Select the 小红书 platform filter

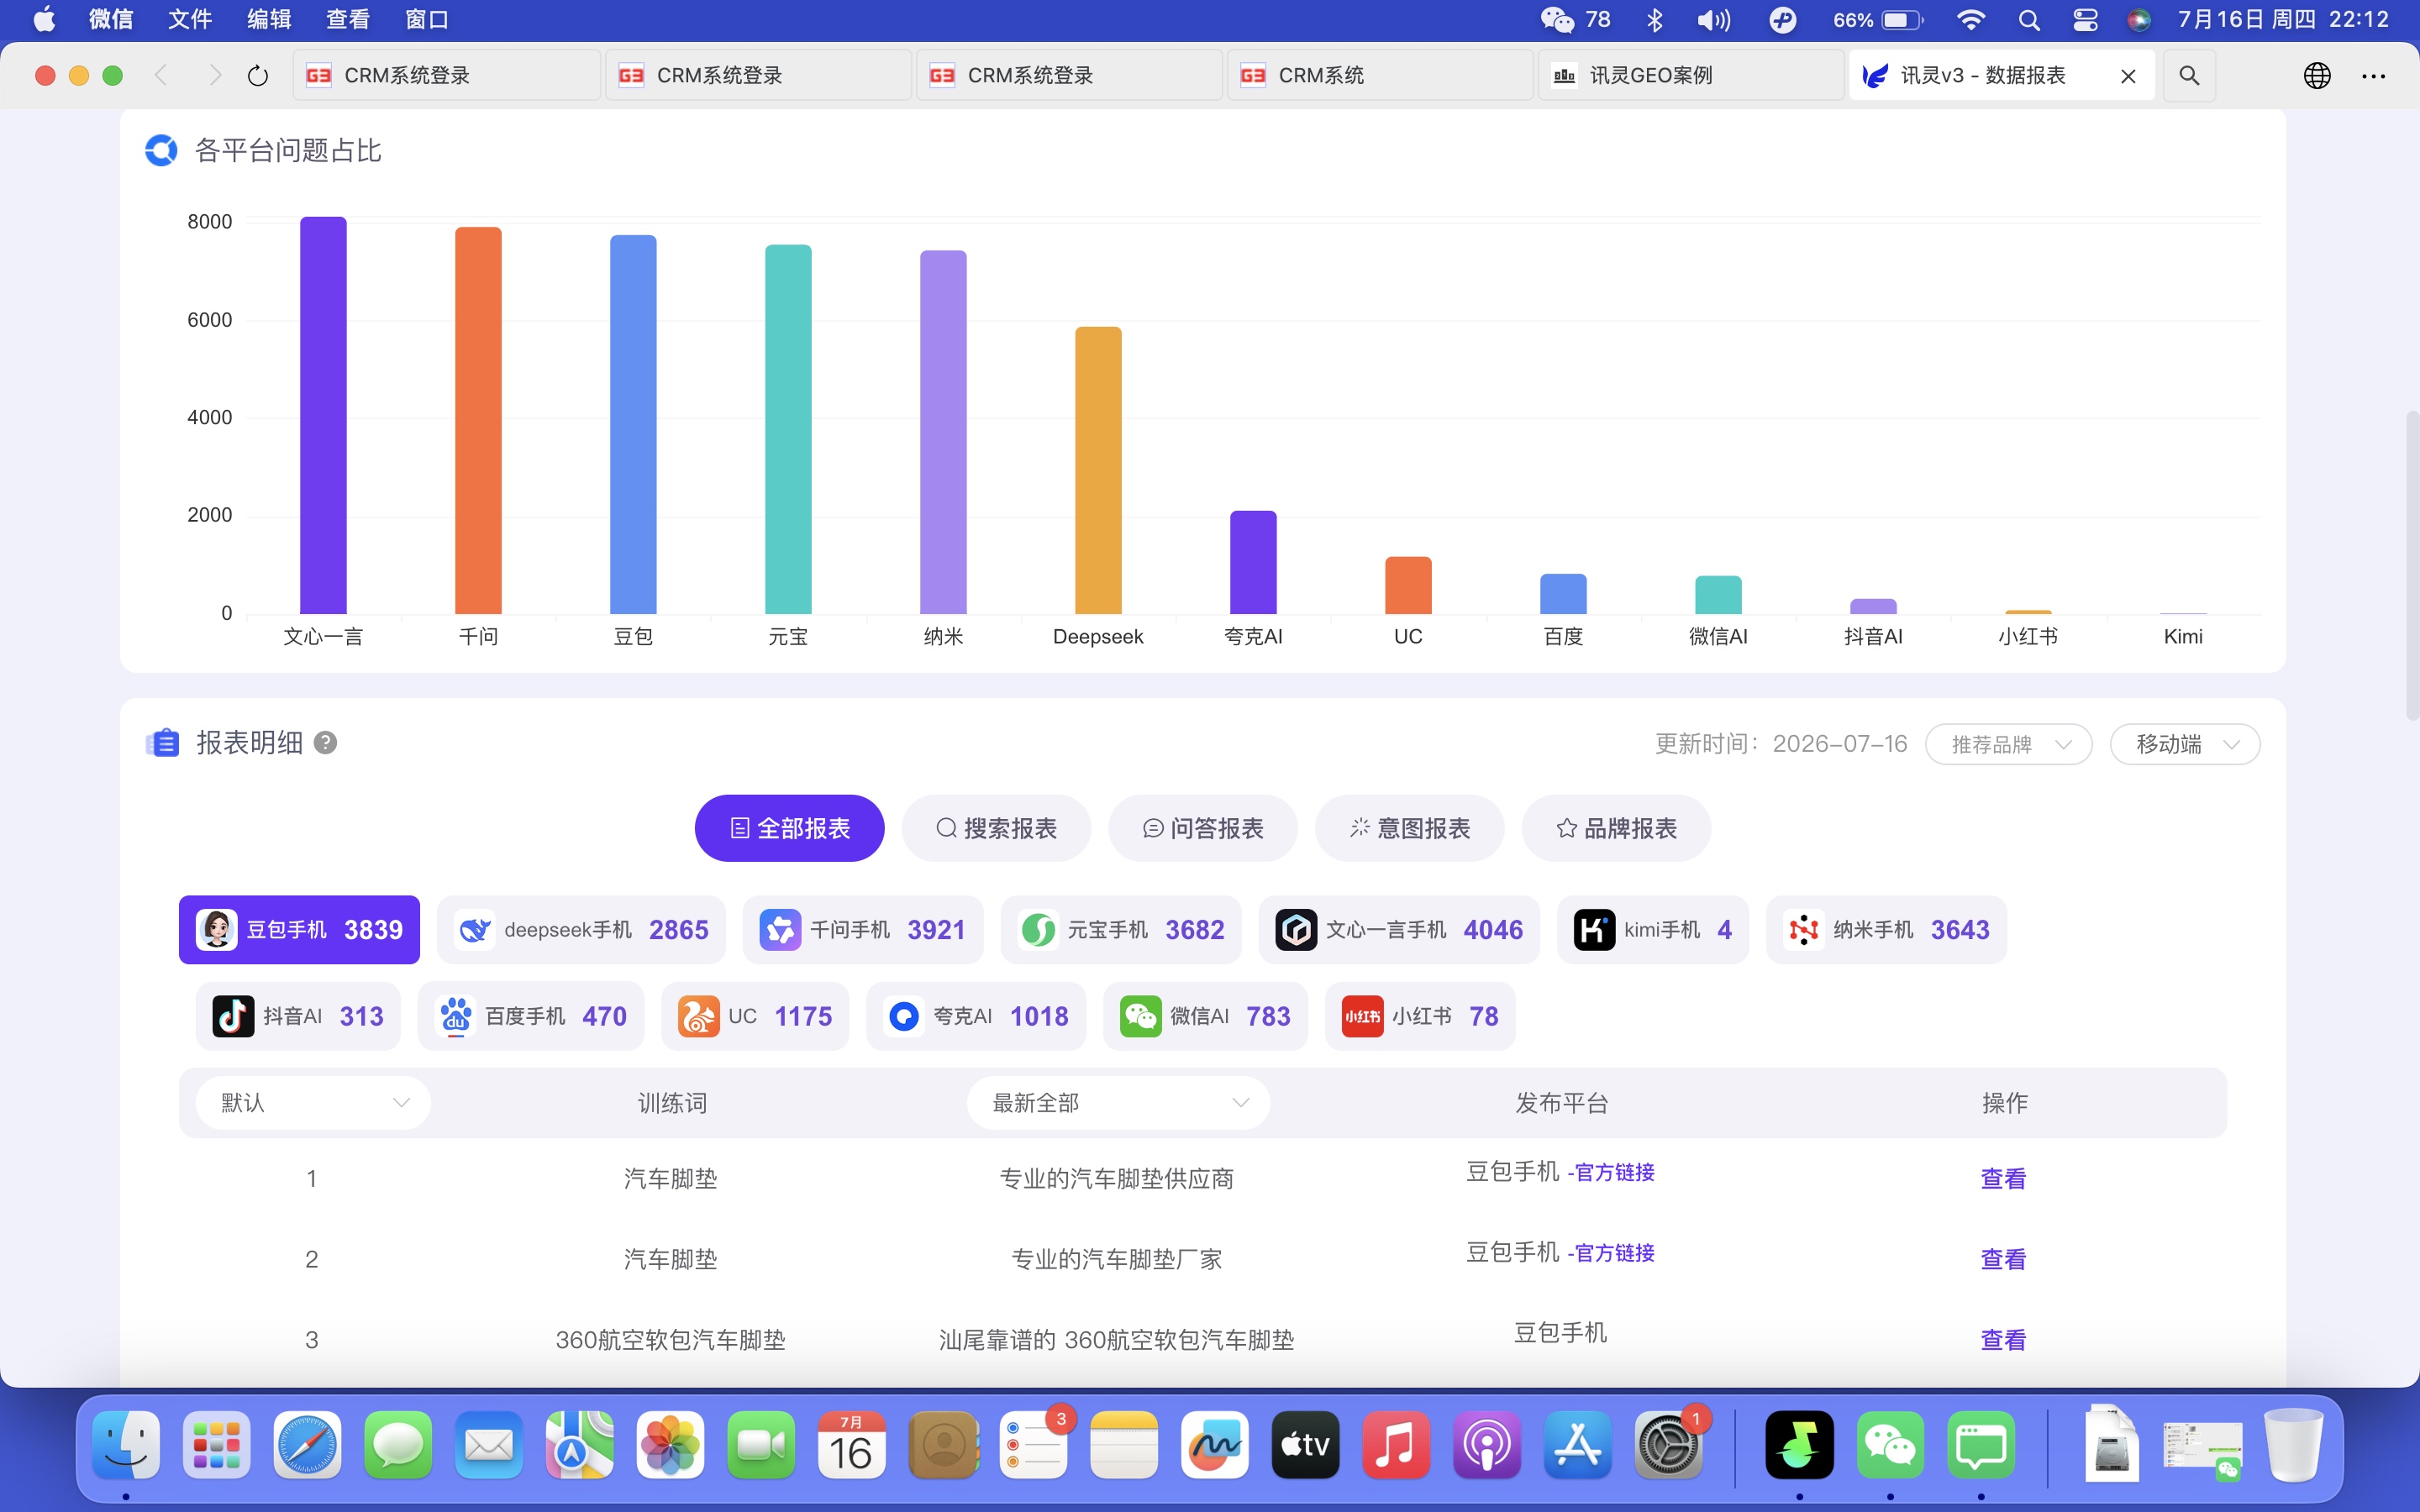(x=1420, y=1016)
